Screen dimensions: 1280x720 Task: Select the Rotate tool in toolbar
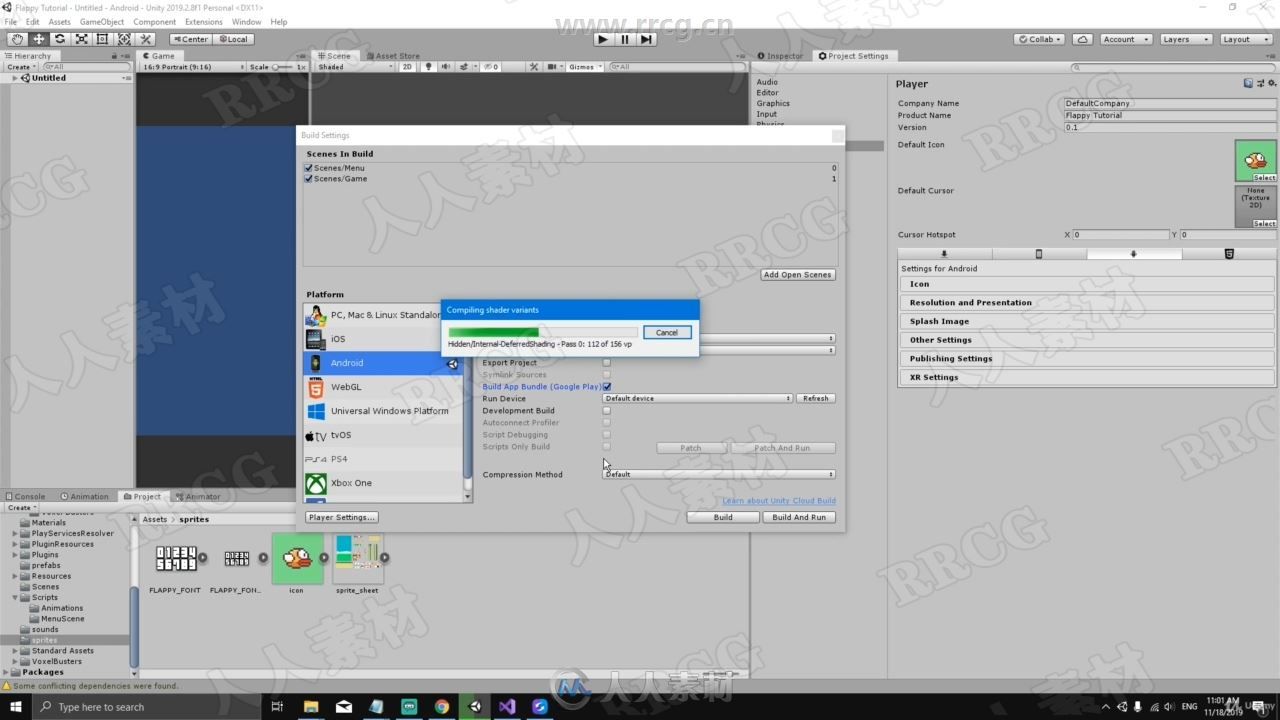click(x=60, y=39)
